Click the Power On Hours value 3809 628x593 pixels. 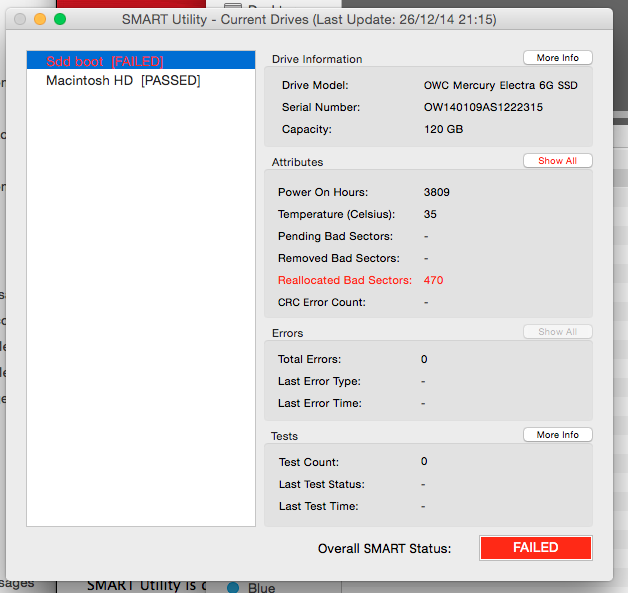[437, 192]
